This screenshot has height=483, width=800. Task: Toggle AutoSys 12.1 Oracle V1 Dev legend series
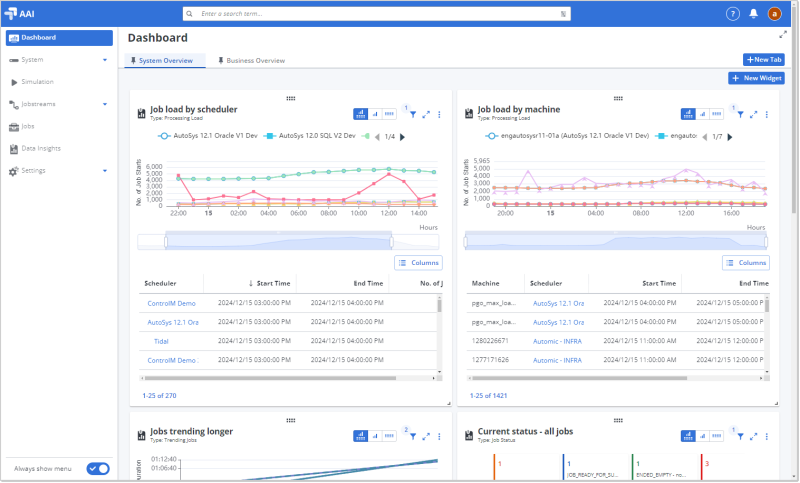(208, 136)
